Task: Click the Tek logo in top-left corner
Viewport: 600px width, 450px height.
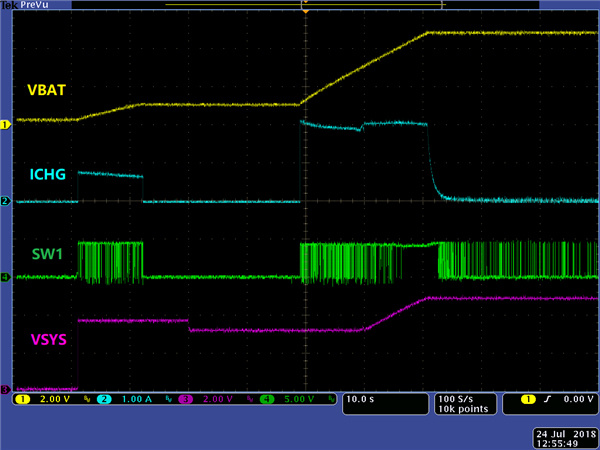Action: pyautogui.click(x=10, y=5)
